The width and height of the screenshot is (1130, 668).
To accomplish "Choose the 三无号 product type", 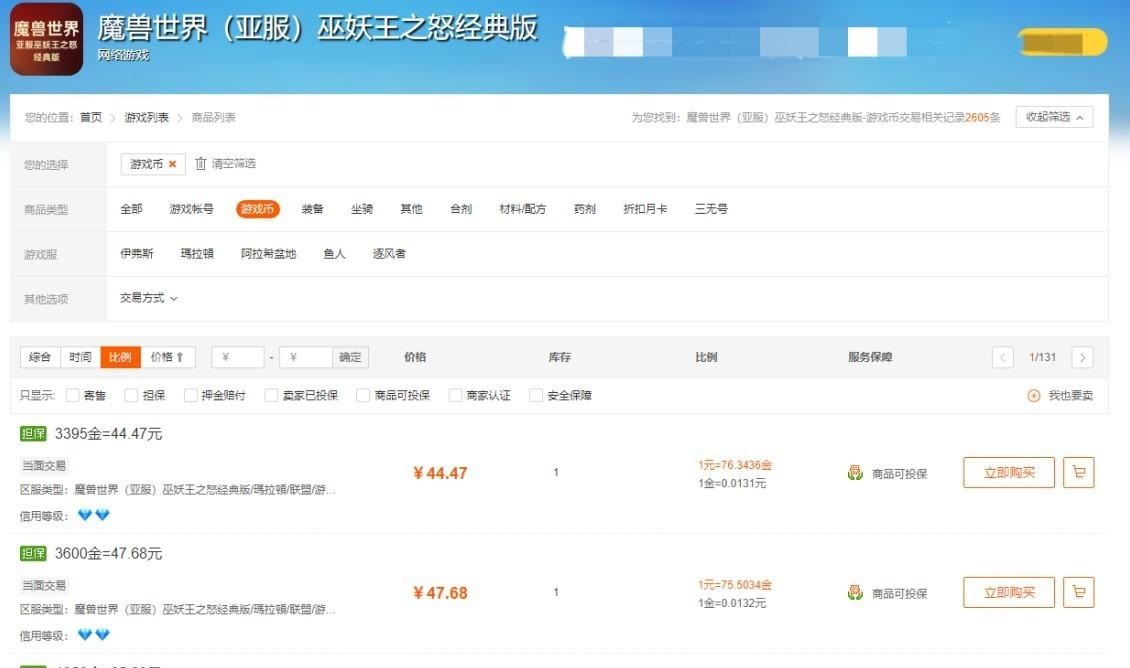I will [711, 209].
